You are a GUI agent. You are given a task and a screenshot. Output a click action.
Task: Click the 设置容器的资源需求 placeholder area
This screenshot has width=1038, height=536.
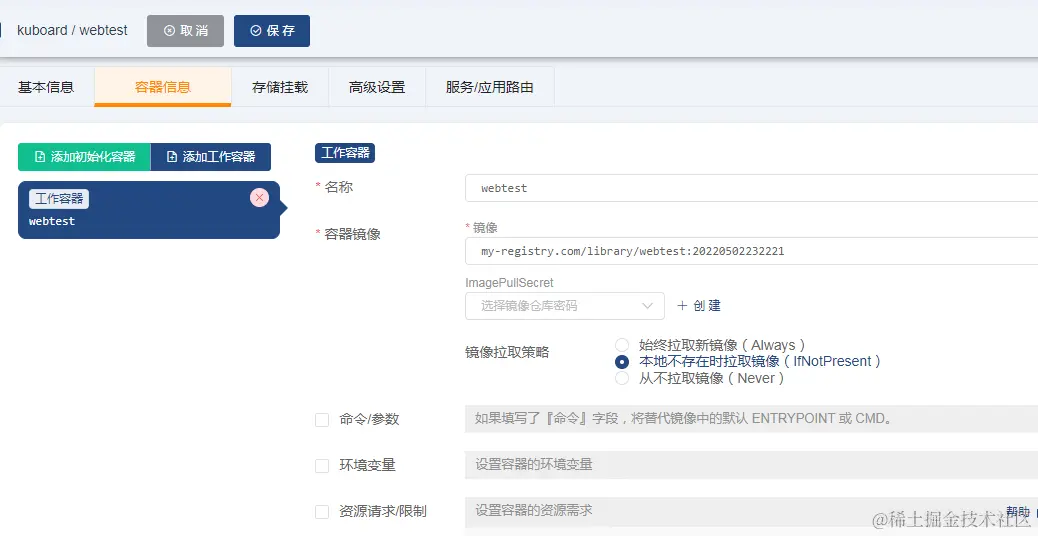[751, 511]
